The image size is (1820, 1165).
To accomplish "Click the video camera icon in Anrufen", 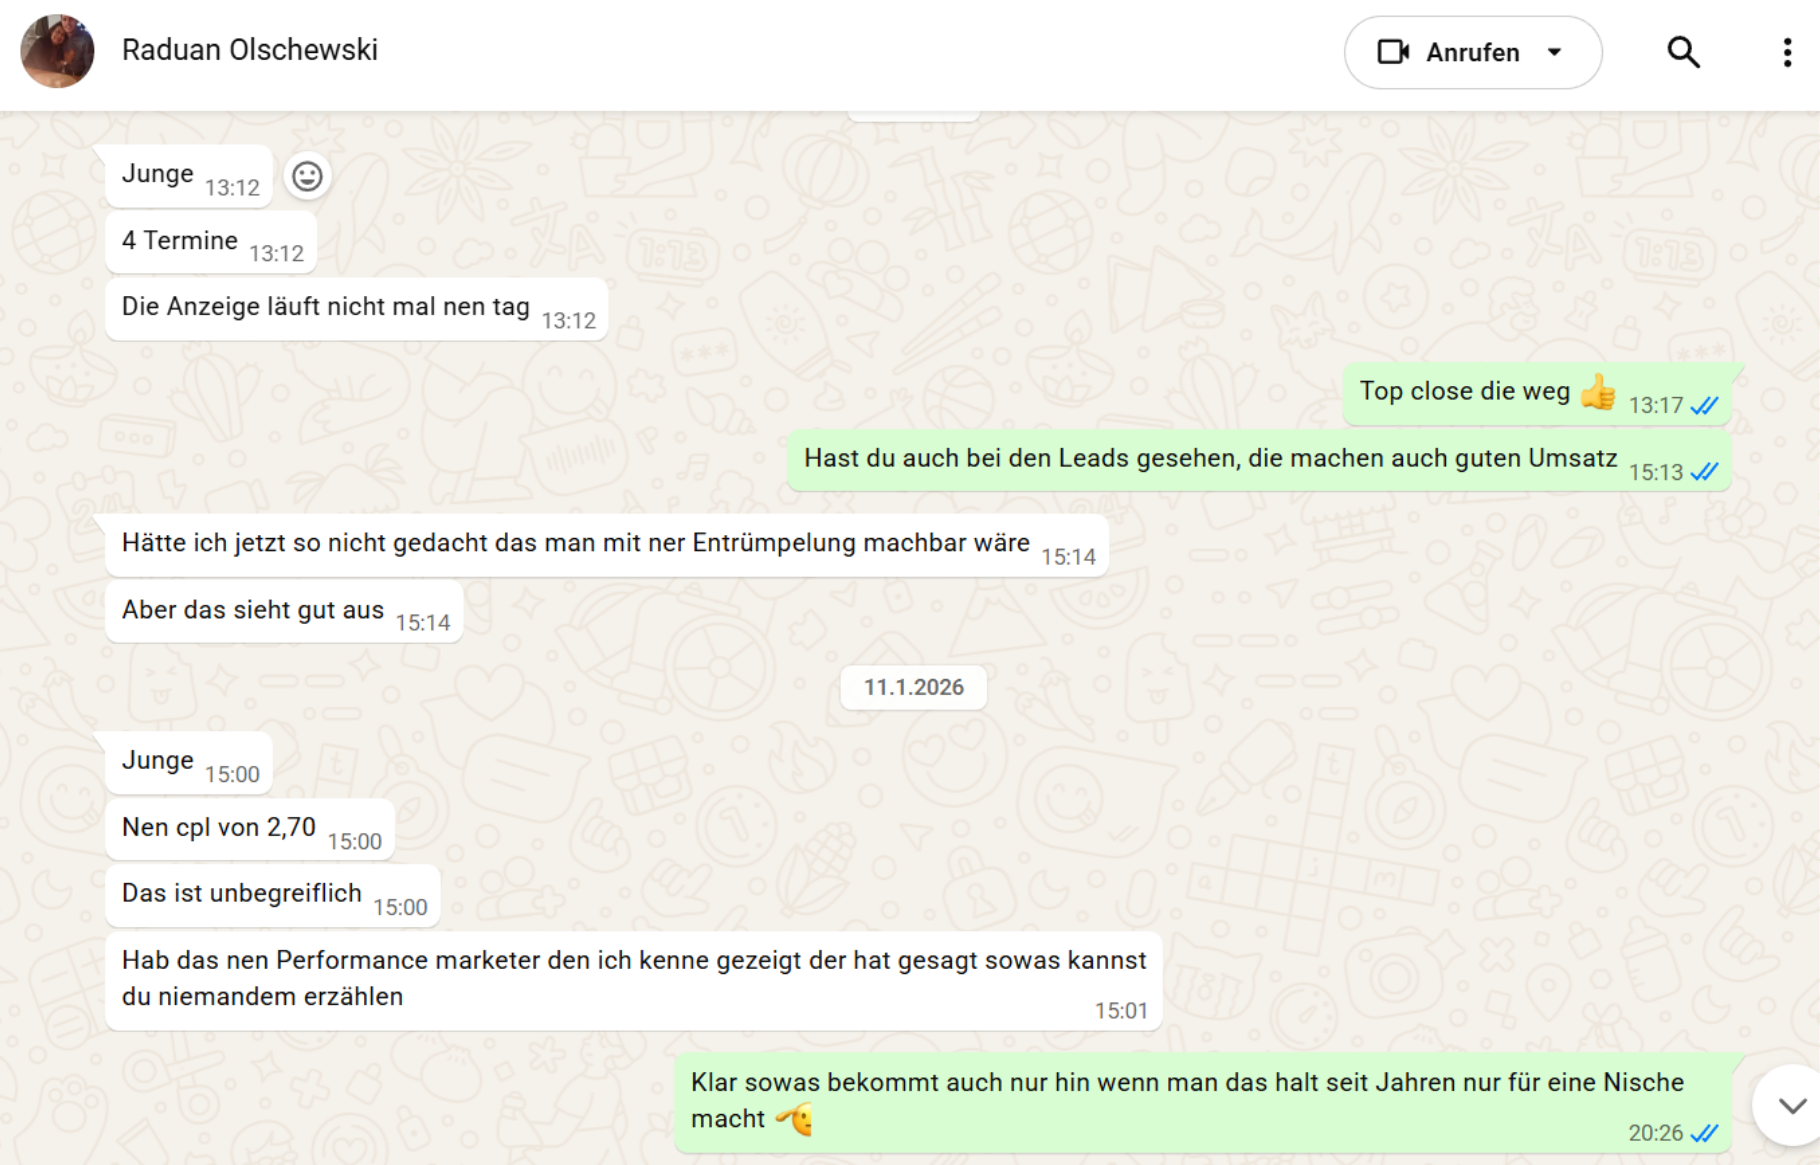I will pos(1393,52).
